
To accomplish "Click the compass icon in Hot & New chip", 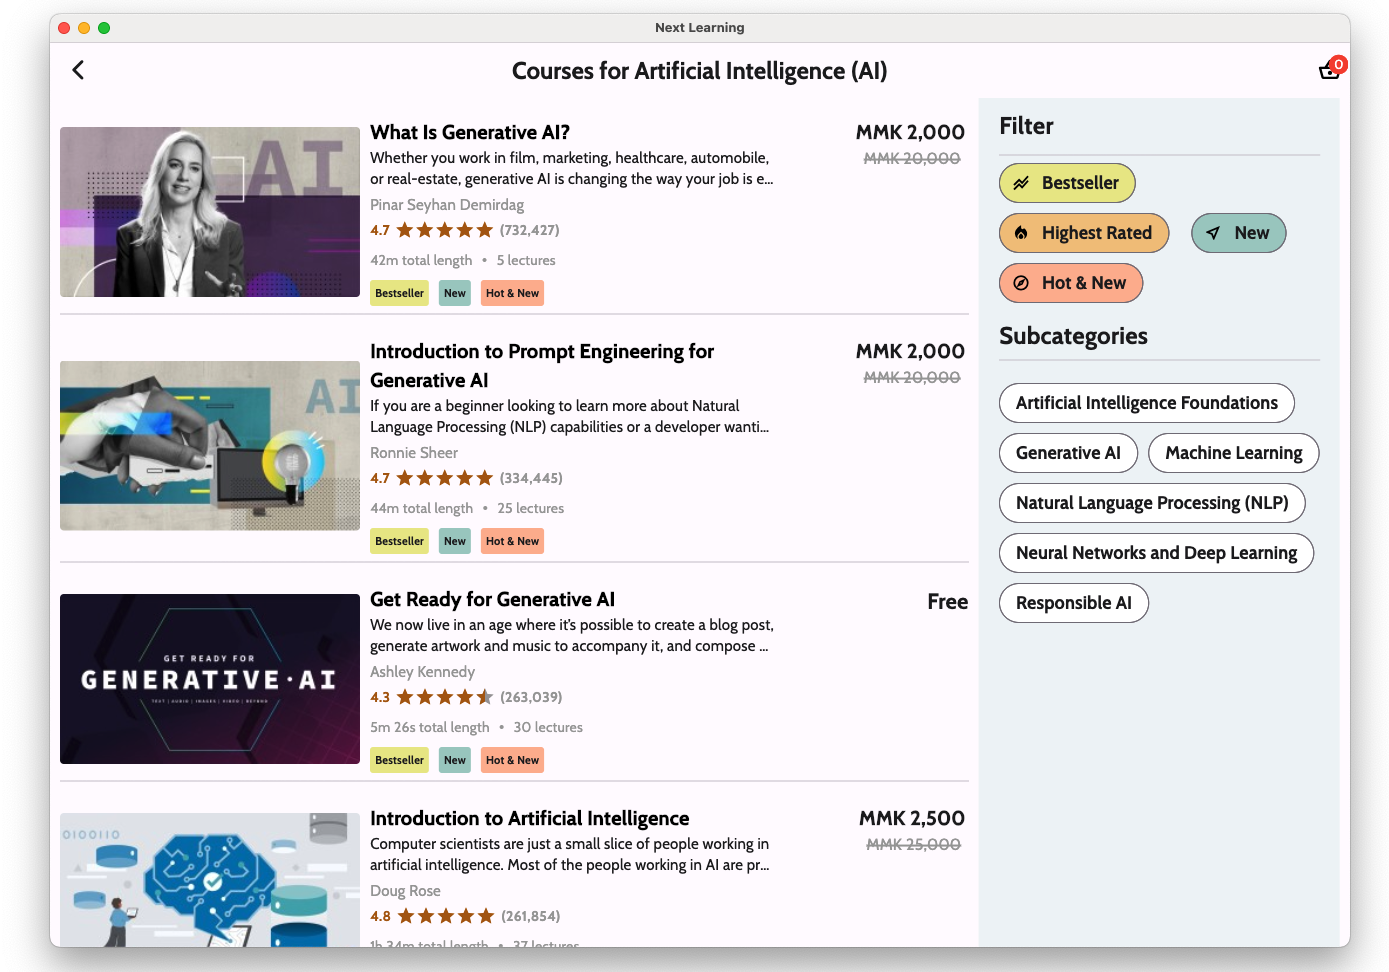I will coord(1021,283).
